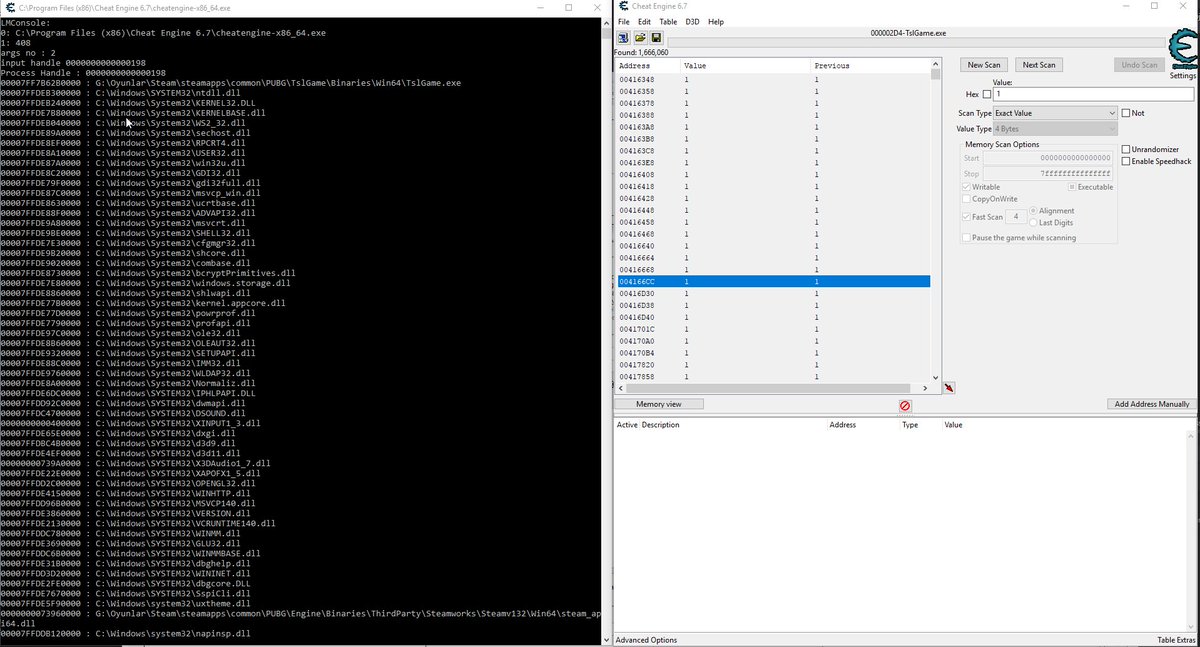1200x647 pixels.
Task: Click Active column header in address table
Action: click(x=627, y=425)
